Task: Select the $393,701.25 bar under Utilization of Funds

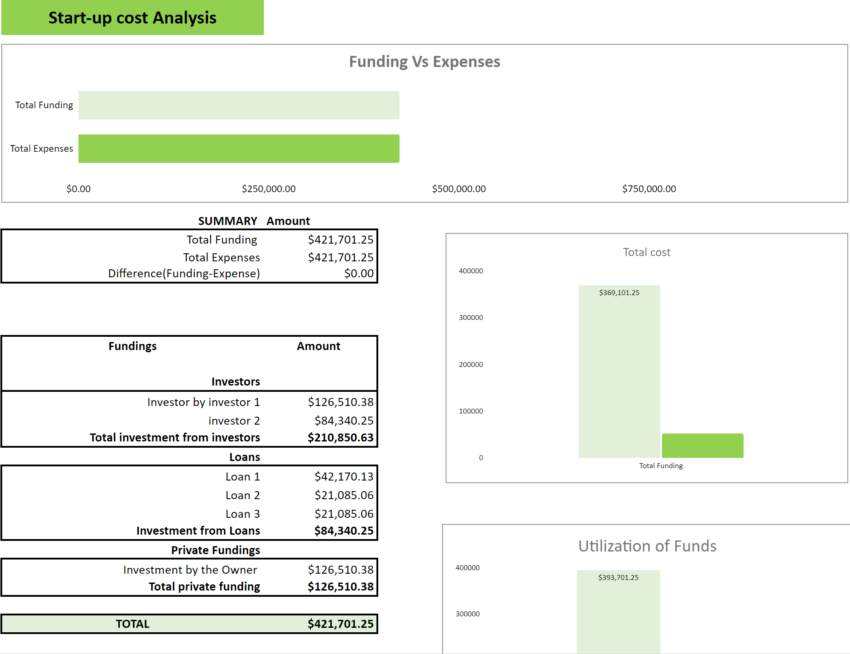Action: click(x=619, y=610)
